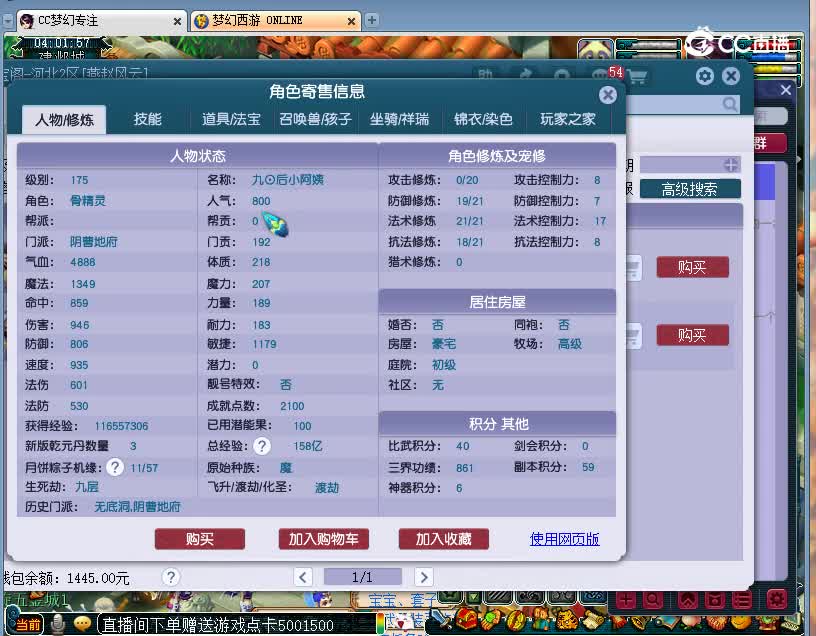Close the 角色寄售信息 dialog
The height and width of the screenshot is (636, 816).
tap(607, 95)
